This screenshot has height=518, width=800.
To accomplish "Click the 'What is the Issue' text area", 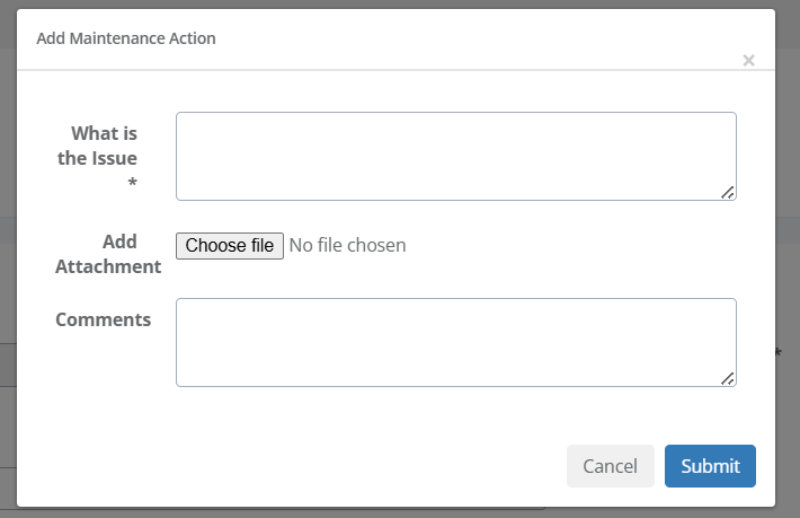I will point(456,156).
